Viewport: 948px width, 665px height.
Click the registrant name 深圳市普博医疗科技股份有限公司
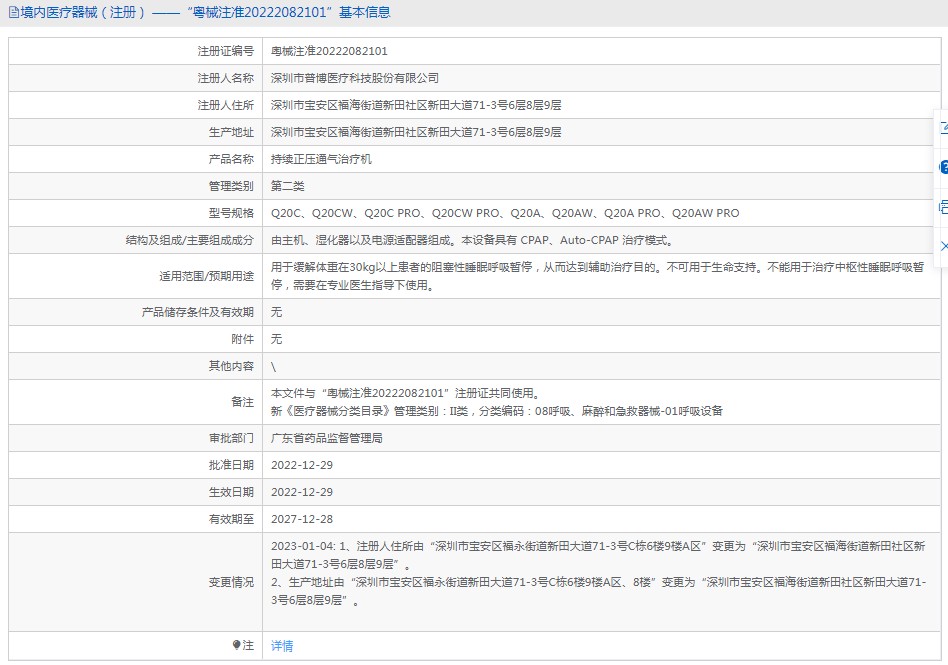pos(355,78)
